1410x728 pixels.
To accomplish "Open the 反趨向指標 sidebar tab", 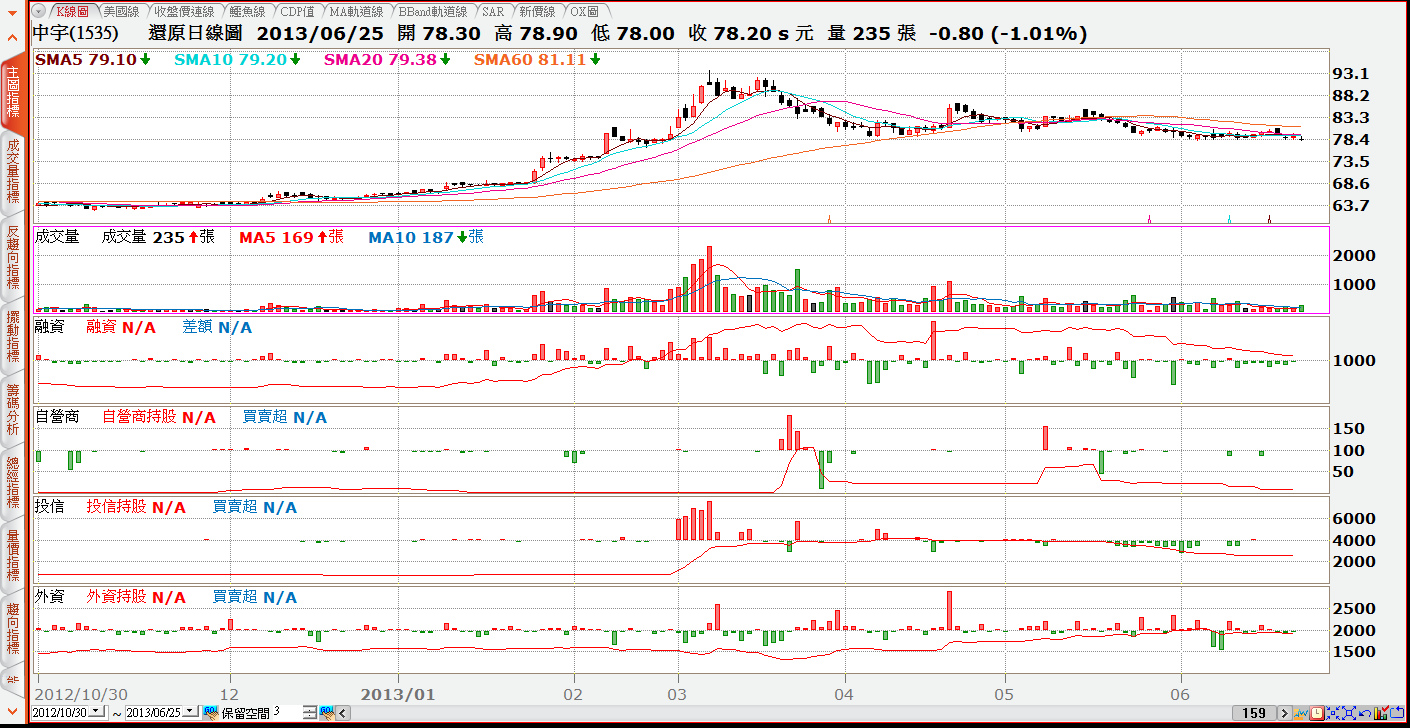I will [x=13, y=258].
